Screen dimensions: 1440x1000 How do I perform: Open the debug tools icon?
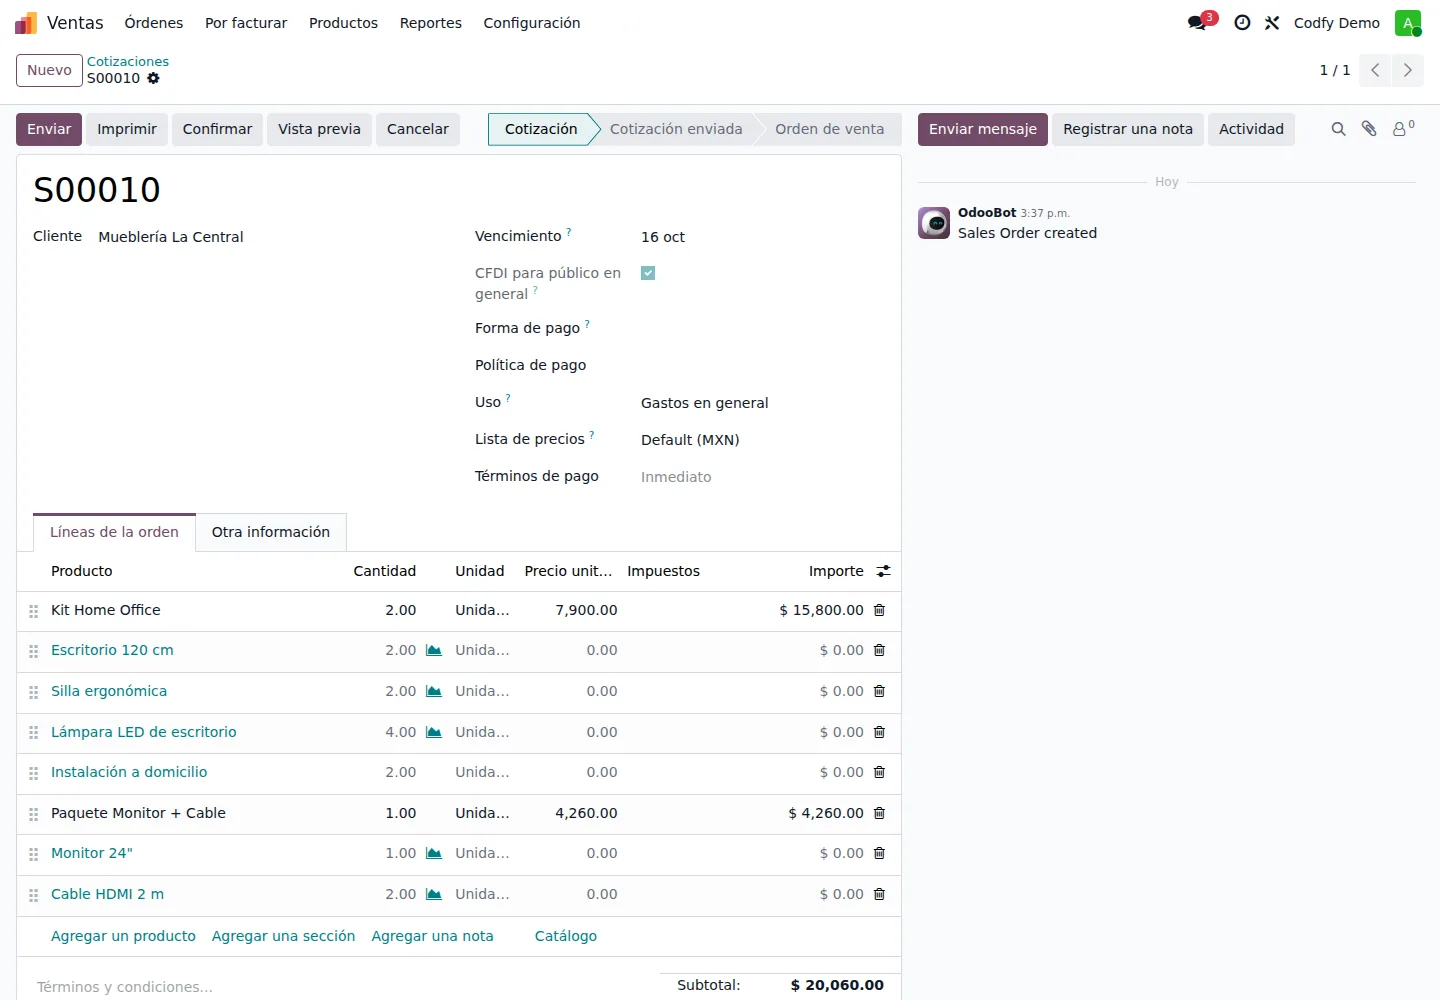click(x=1272, y=23)
